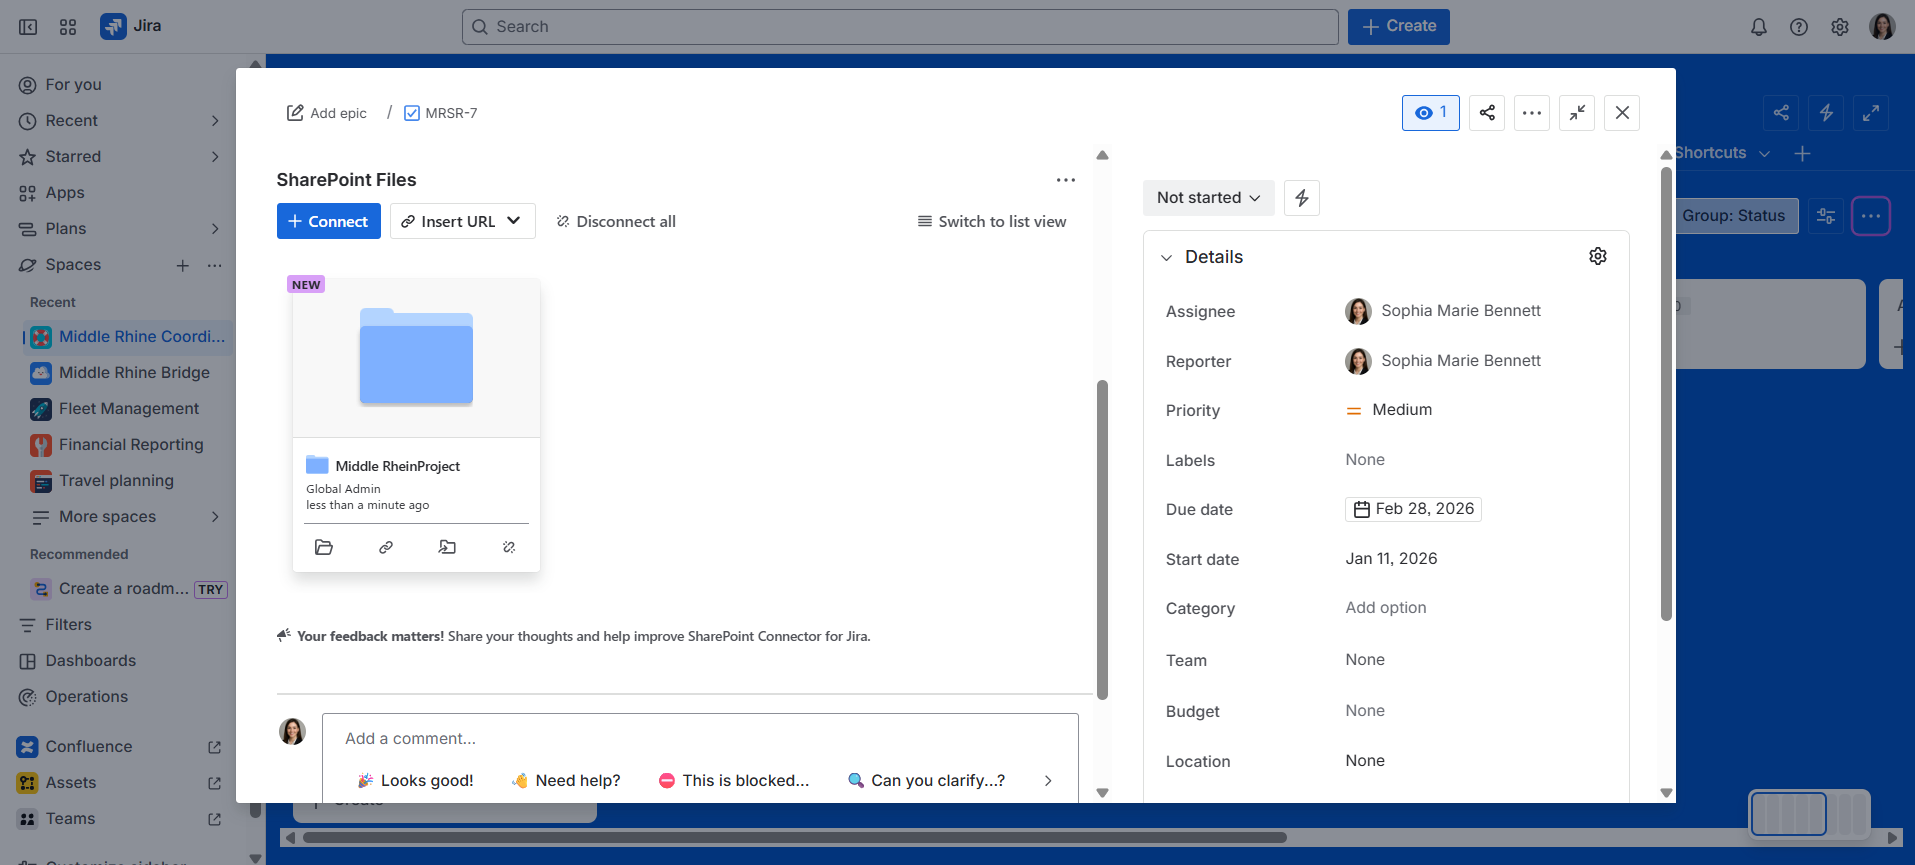Image resolution: width=1915 pixels, height=865 pixels.
Task: Open the share issue icon
Action: pyautogui.click(x=1487, y=113)
